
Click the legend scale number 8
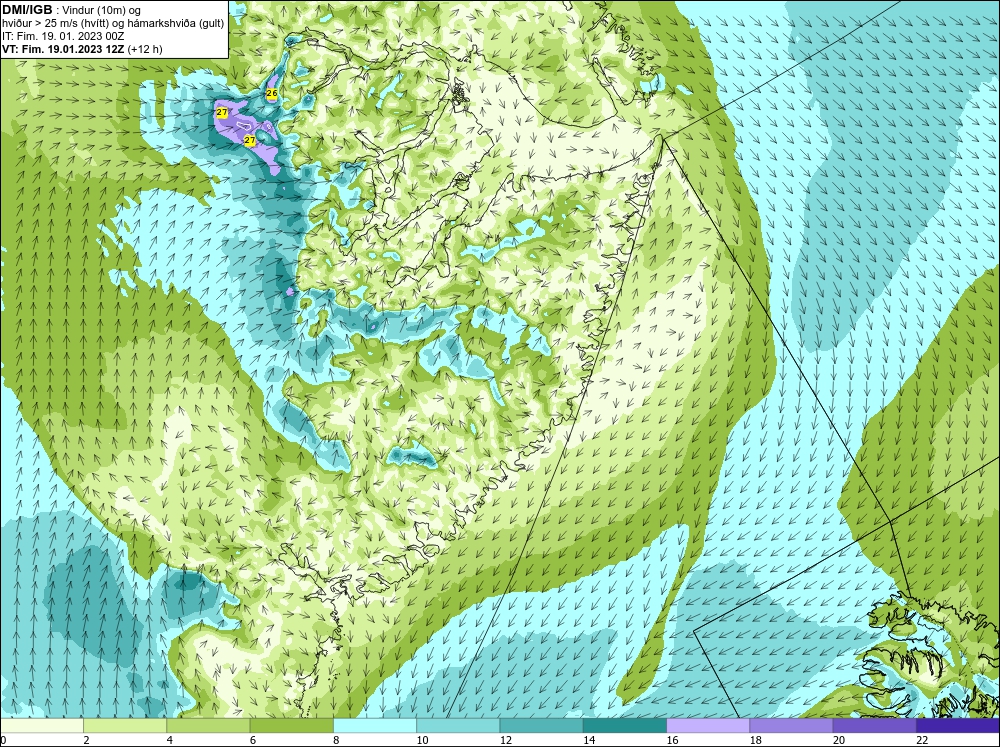click(x=336, y=739)
